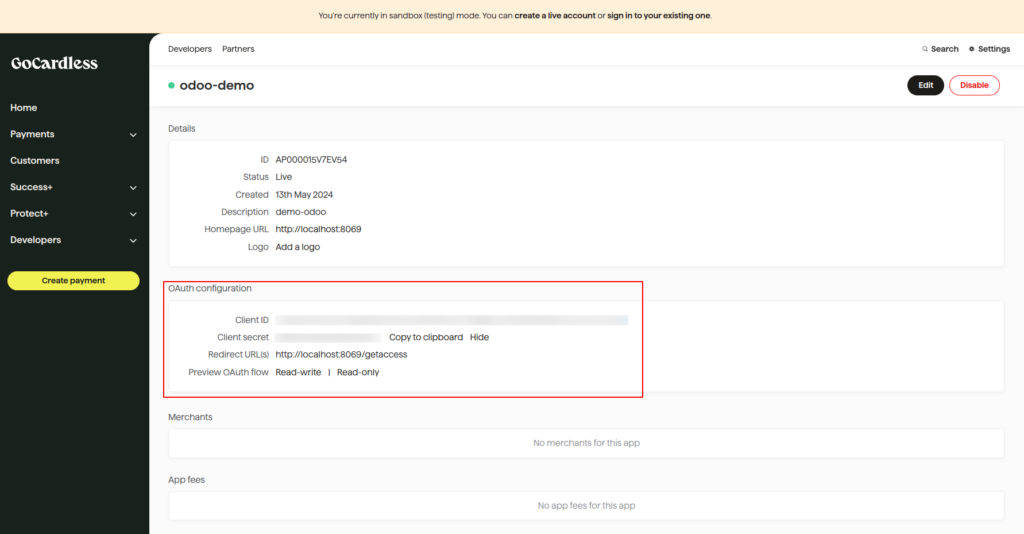Open Payments menu label in sidebar
This screenshot has height=534, width=1024.
click(32, 134)
